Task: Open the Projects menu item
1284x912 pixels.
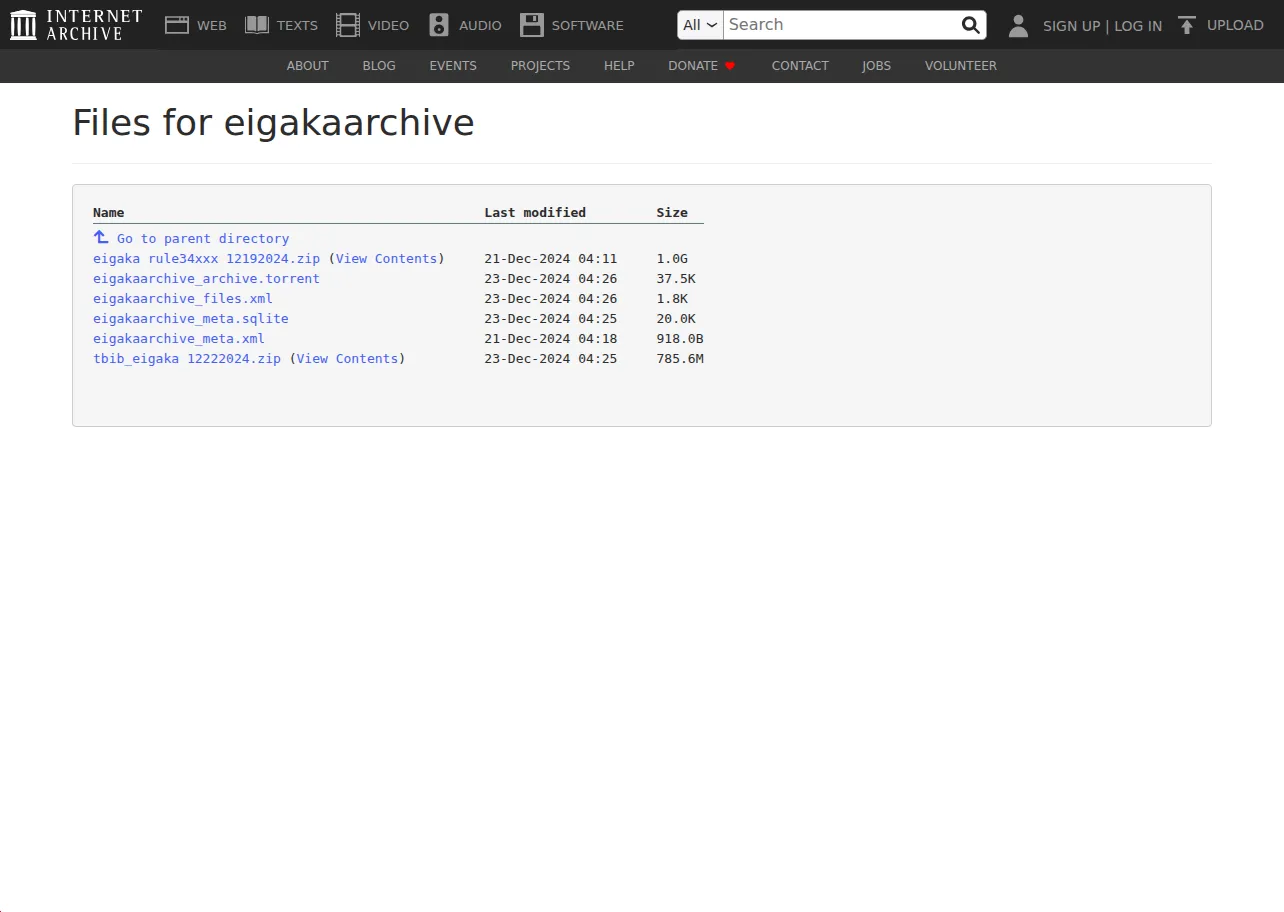Action: [540, 66]
